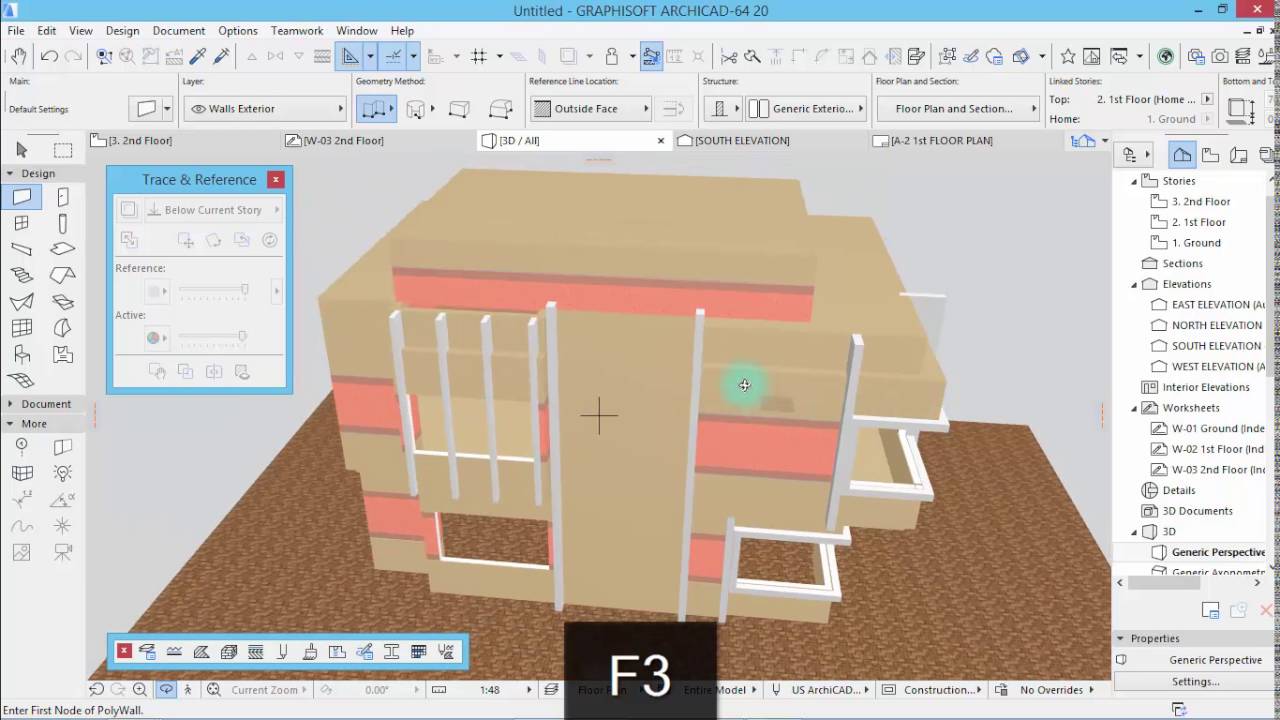
Task: Select the Curtain Wall tool
Action: pos(22,327)
